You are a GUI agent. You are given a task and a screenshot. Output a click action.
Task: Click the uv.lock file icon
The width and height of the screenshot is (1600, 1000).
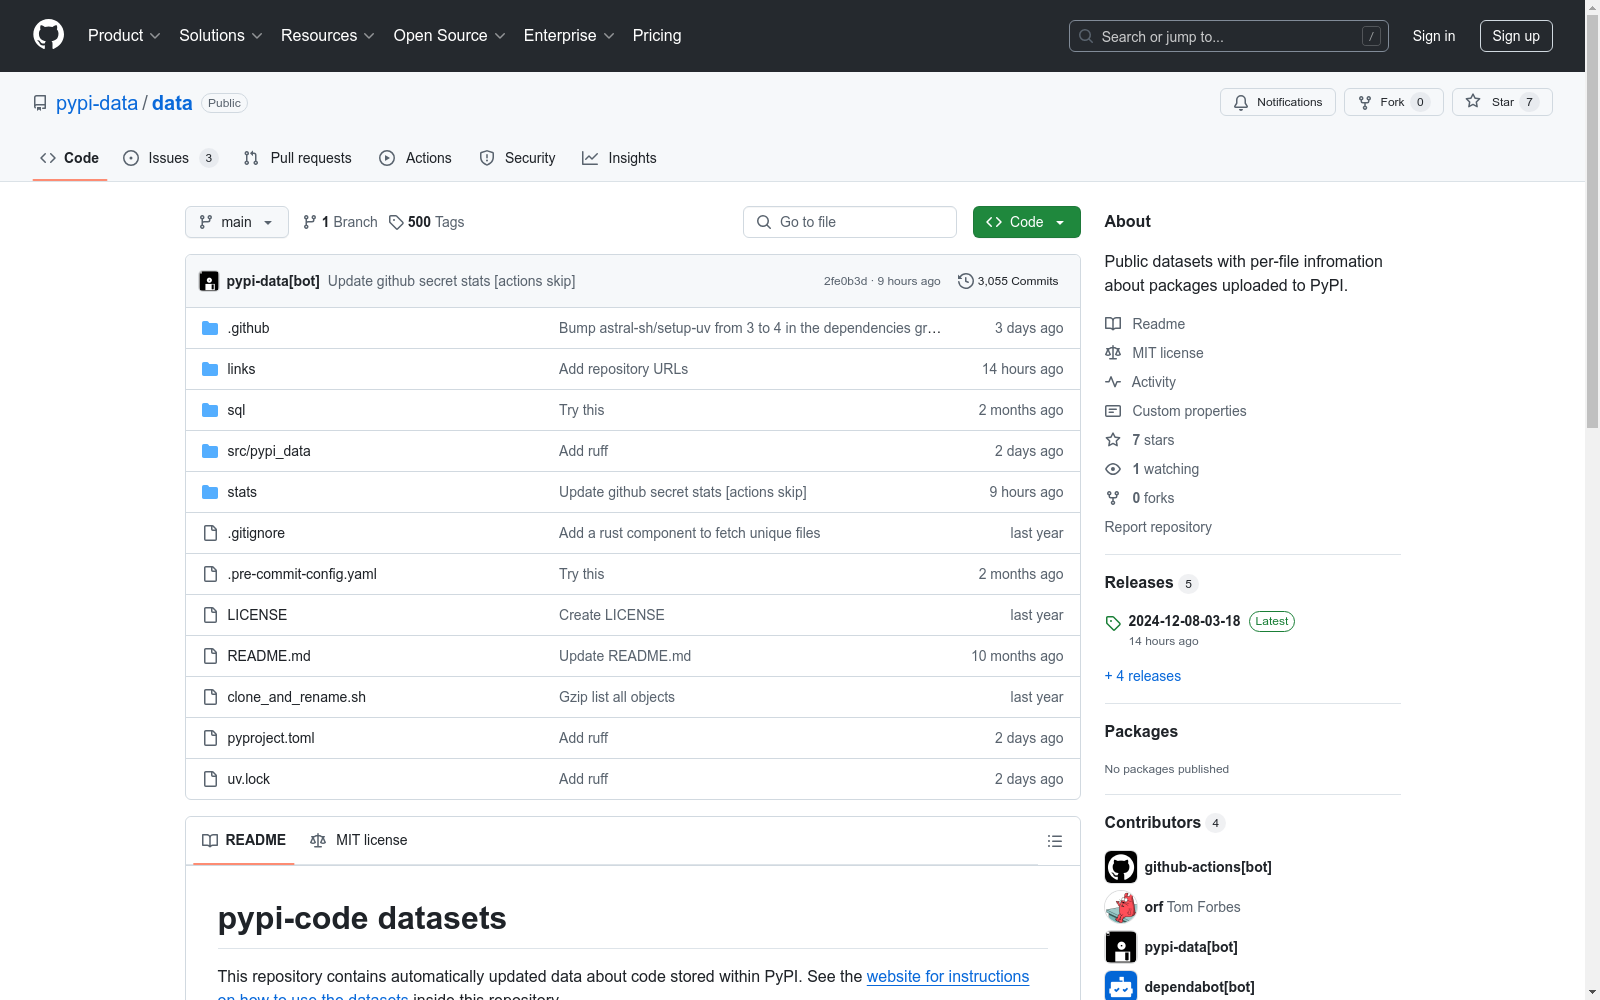point(210,779)
